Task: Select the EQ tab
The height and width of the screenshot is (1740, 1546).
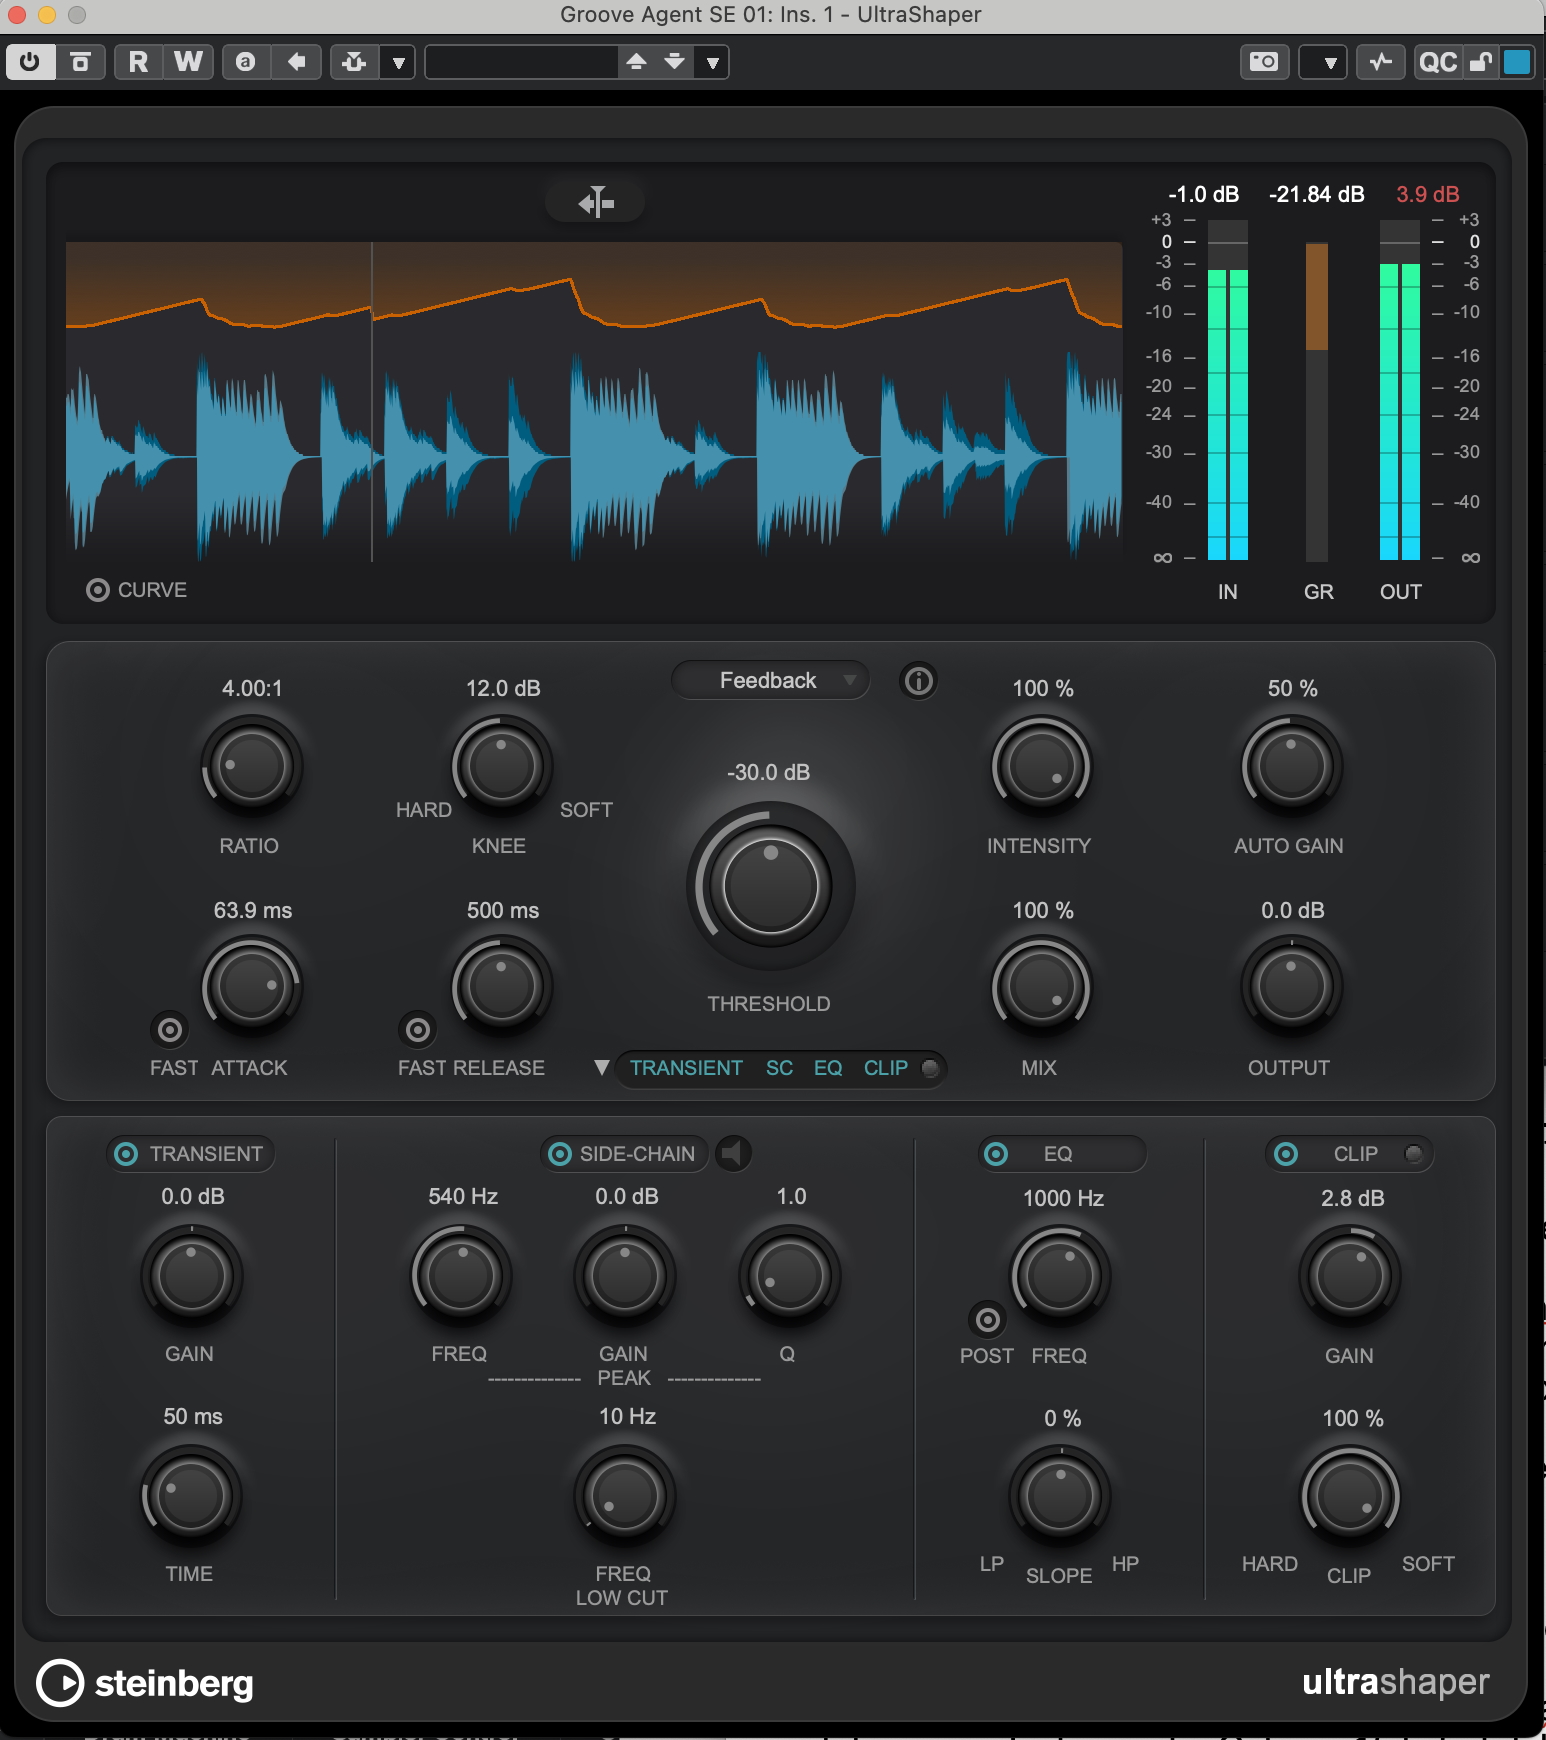Action: pyautogui.click(x=827, y=1068)
